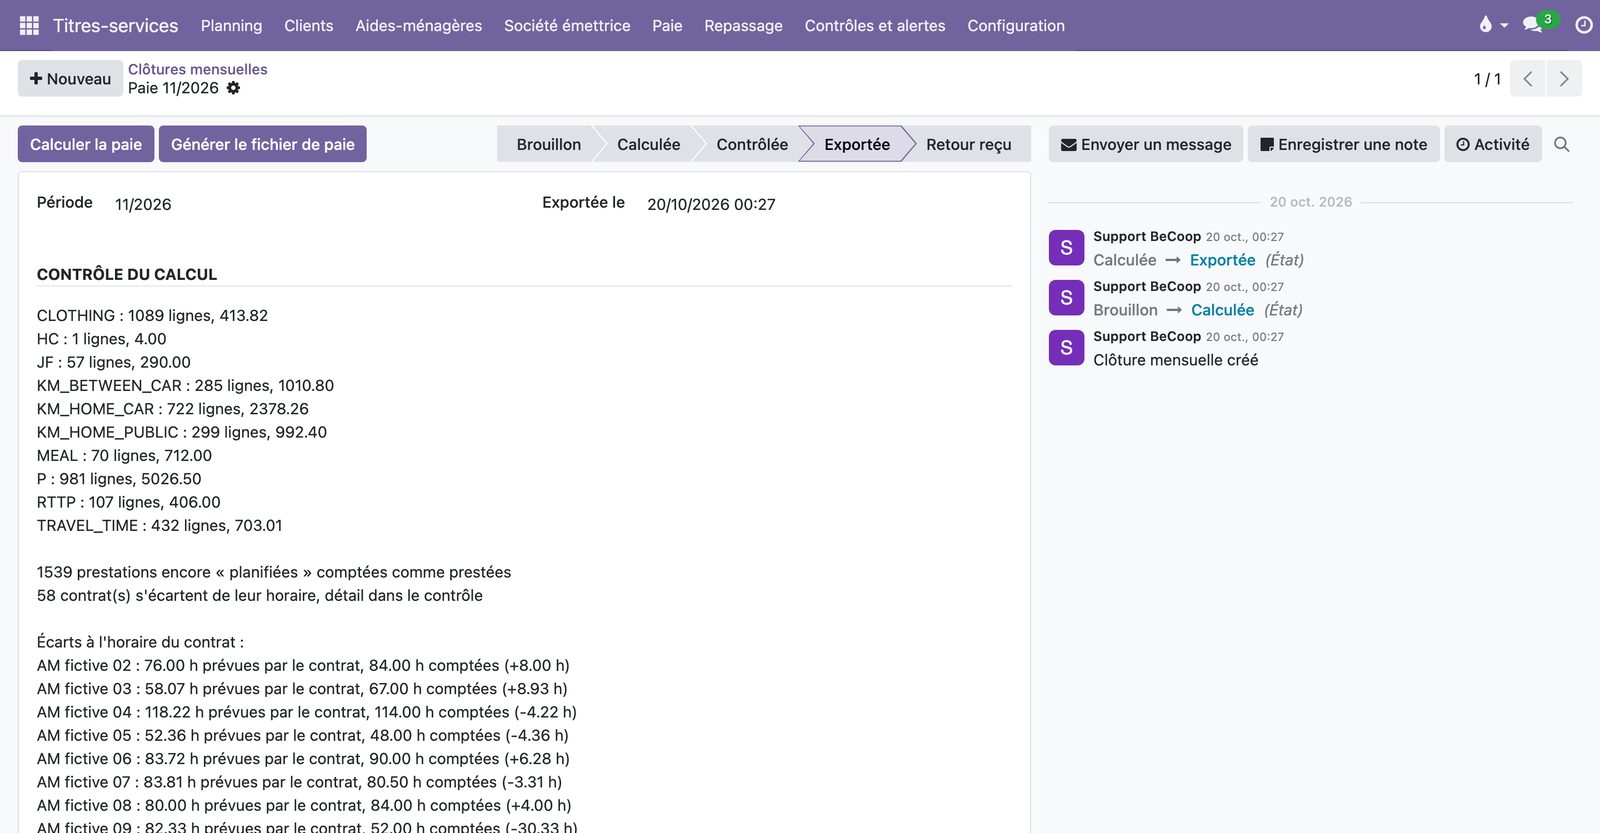Screen dimensions: 1600x833
Task: Click Enregistrer une note button
Action: click(x=1343, y=144)
